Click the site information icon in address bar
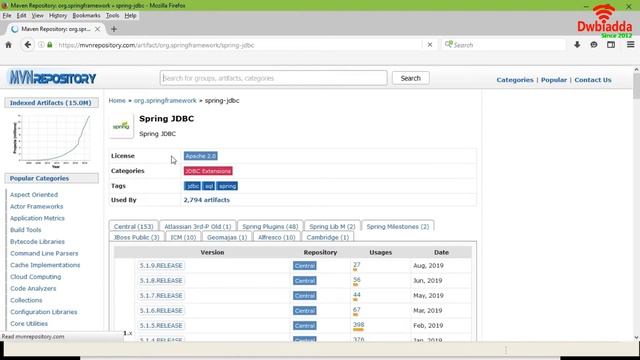640x360 pixels. click(41, 45)
